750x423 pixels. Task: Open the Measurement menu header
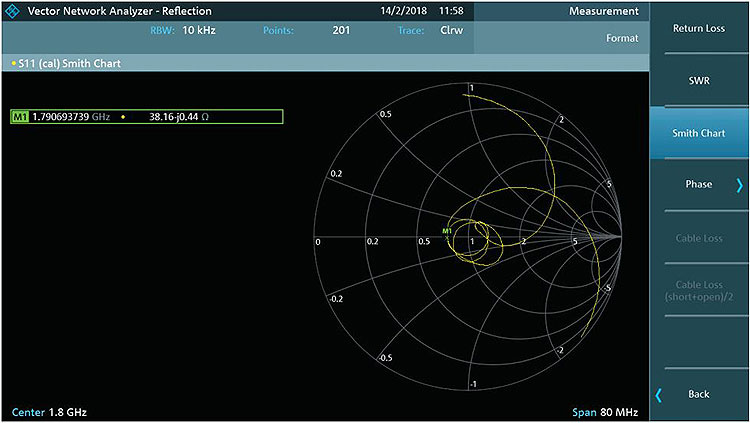603,11
